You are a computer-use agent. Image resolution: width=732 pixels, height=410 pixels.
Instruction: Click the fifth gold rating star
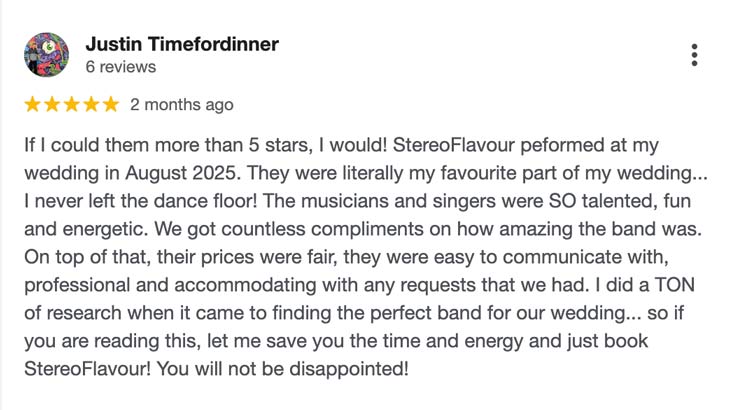110,104
